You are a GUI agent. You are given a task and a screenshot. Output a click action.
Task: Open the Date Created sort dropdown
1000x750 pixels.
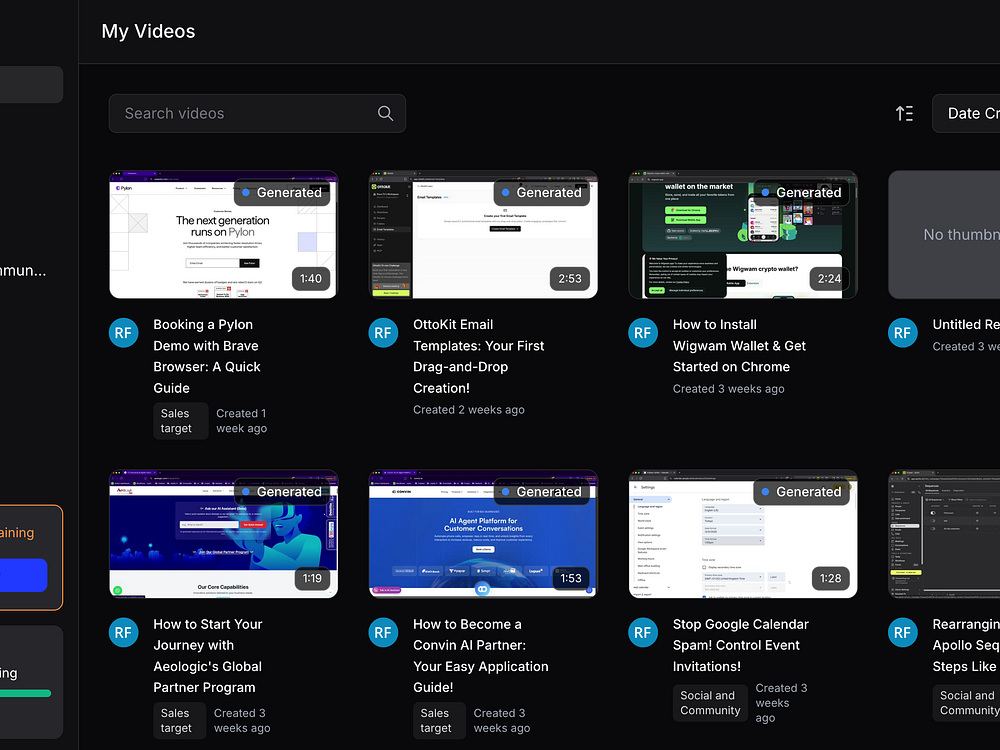(966, 114)
